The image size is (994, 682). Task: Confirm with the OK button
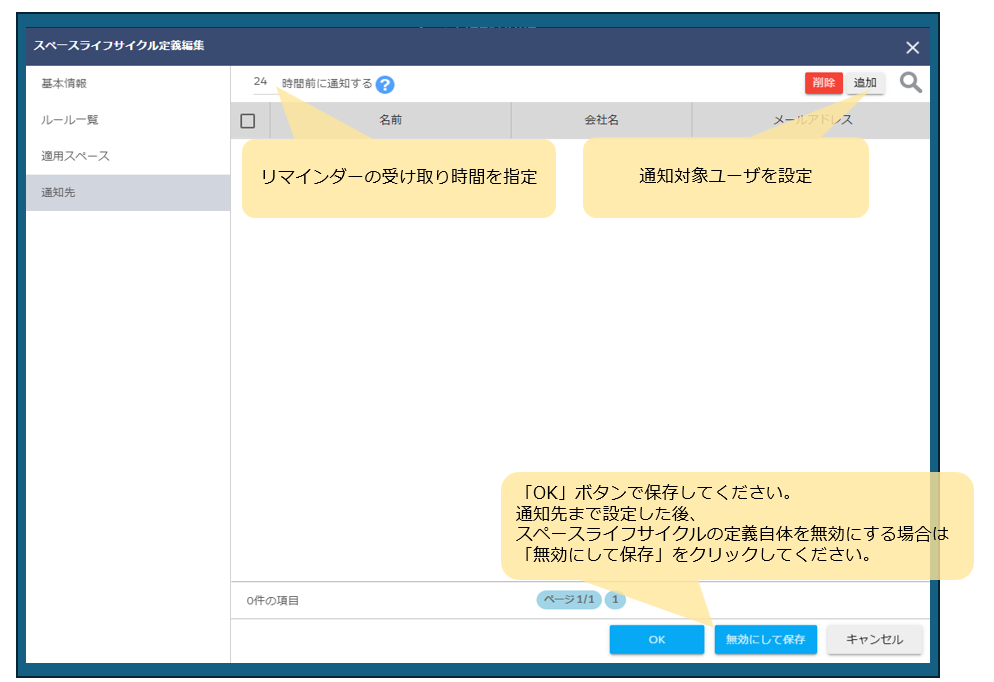[656, 640]
